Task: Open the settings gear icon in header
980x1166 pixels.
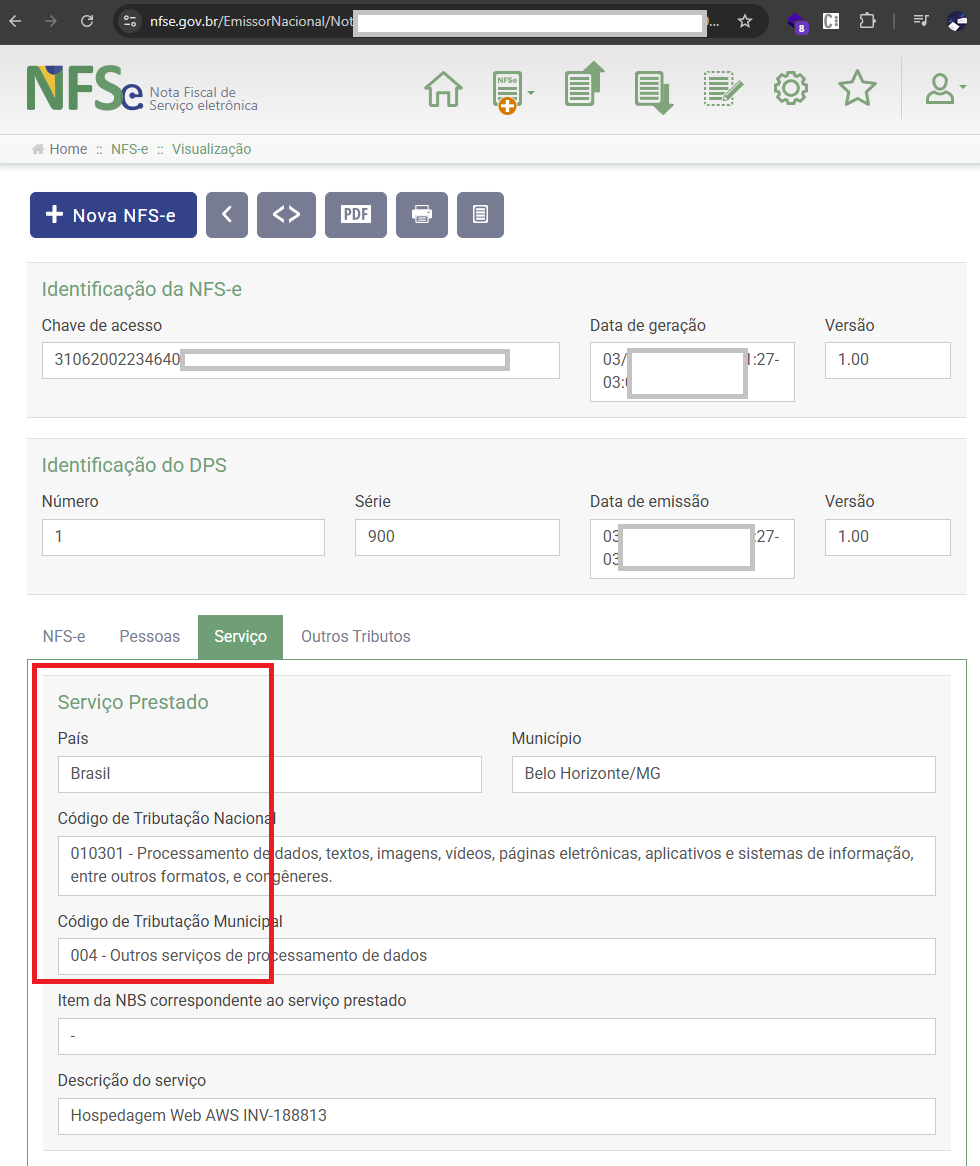Action: click(790, 89)
